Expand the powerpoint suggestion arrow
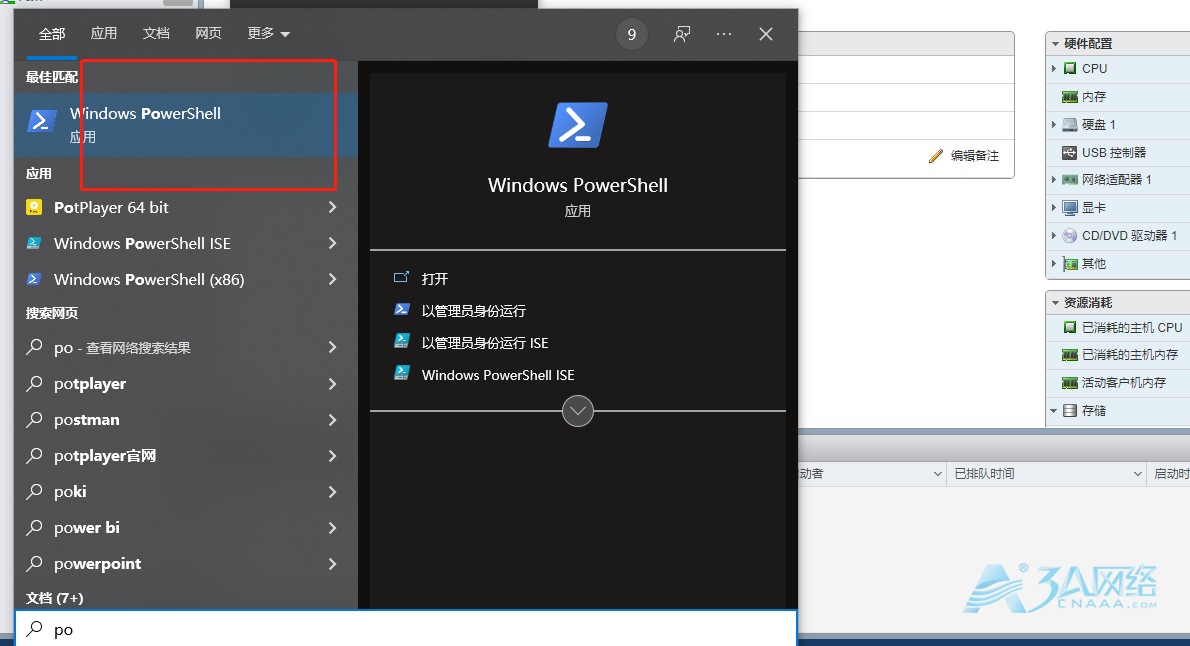This screenshot has width=1190, height=646. [x=332, y=563]
